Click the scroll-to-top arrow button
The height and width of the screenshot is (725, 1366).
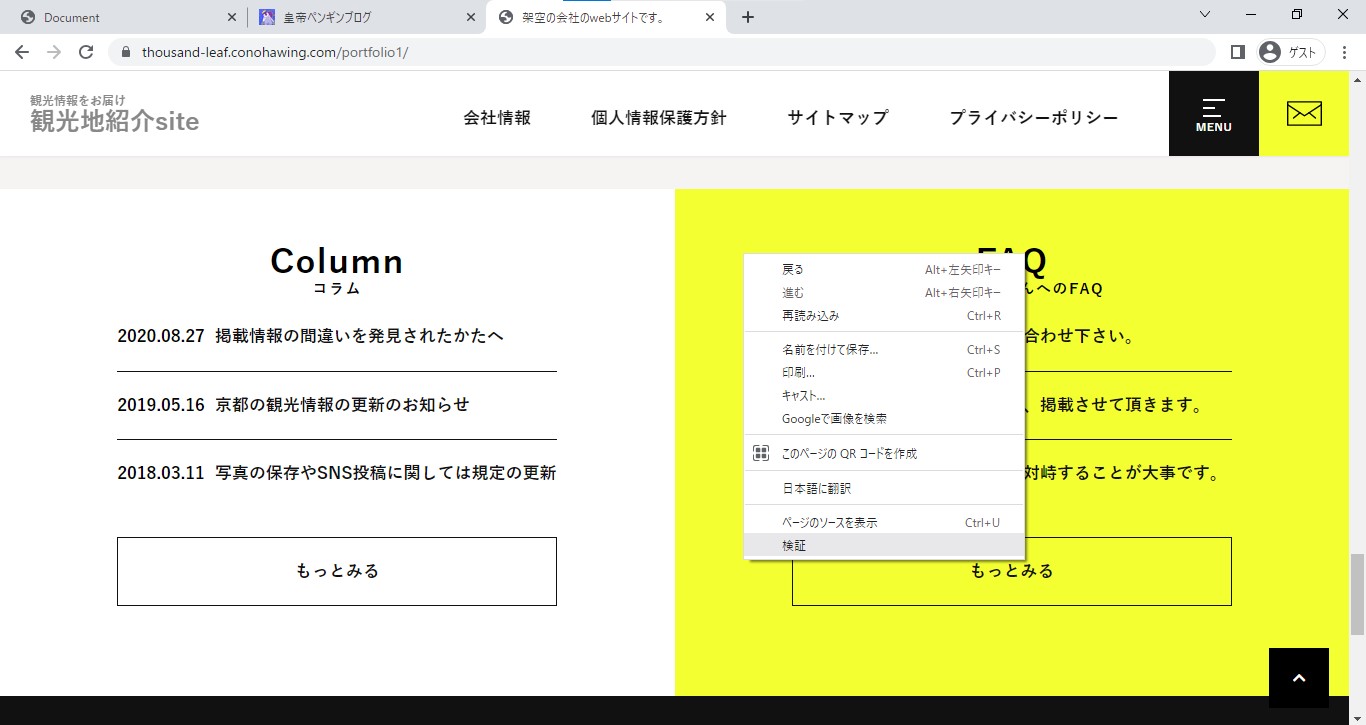pos(1298,678)
